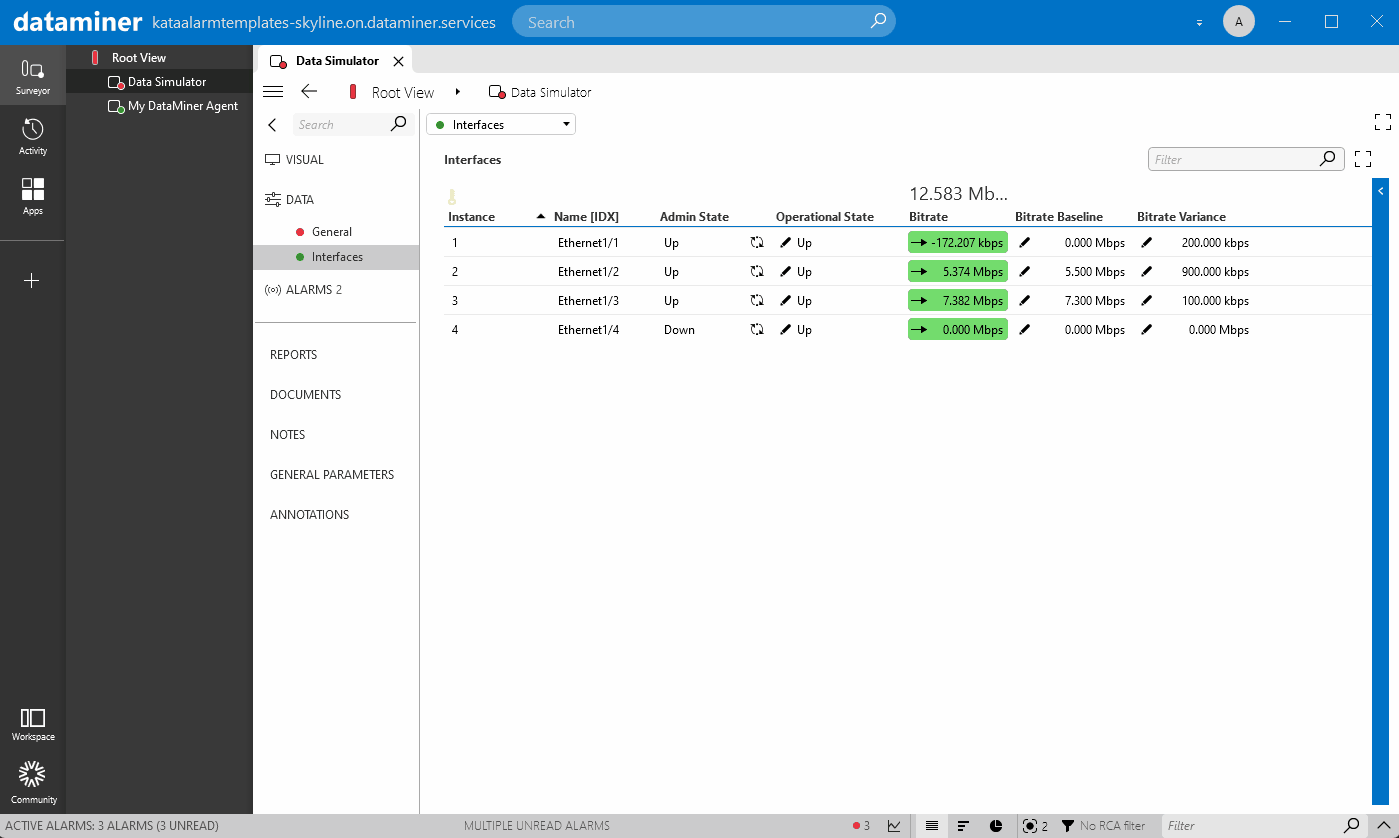
Task: Expand the Root View breadcrumb arrow
Action: point(457,91)
